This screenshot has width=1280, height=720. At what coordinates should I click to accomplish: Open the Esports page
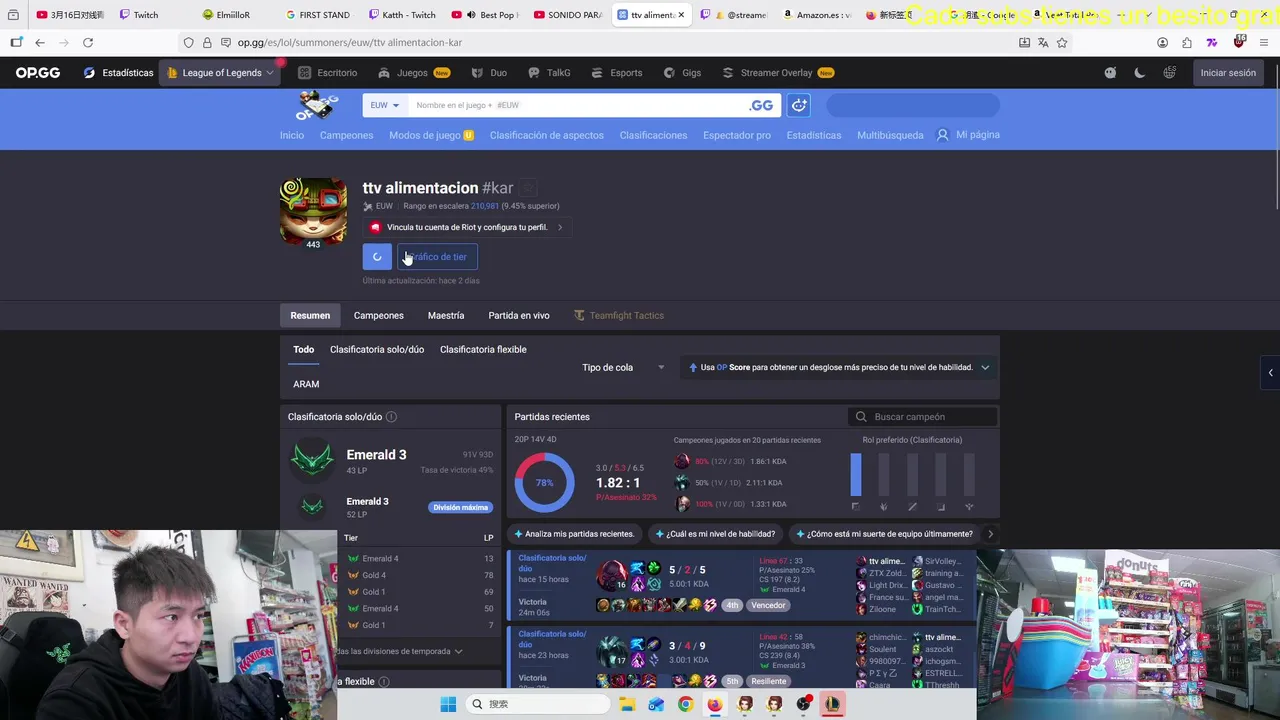[x=617, y=73]
